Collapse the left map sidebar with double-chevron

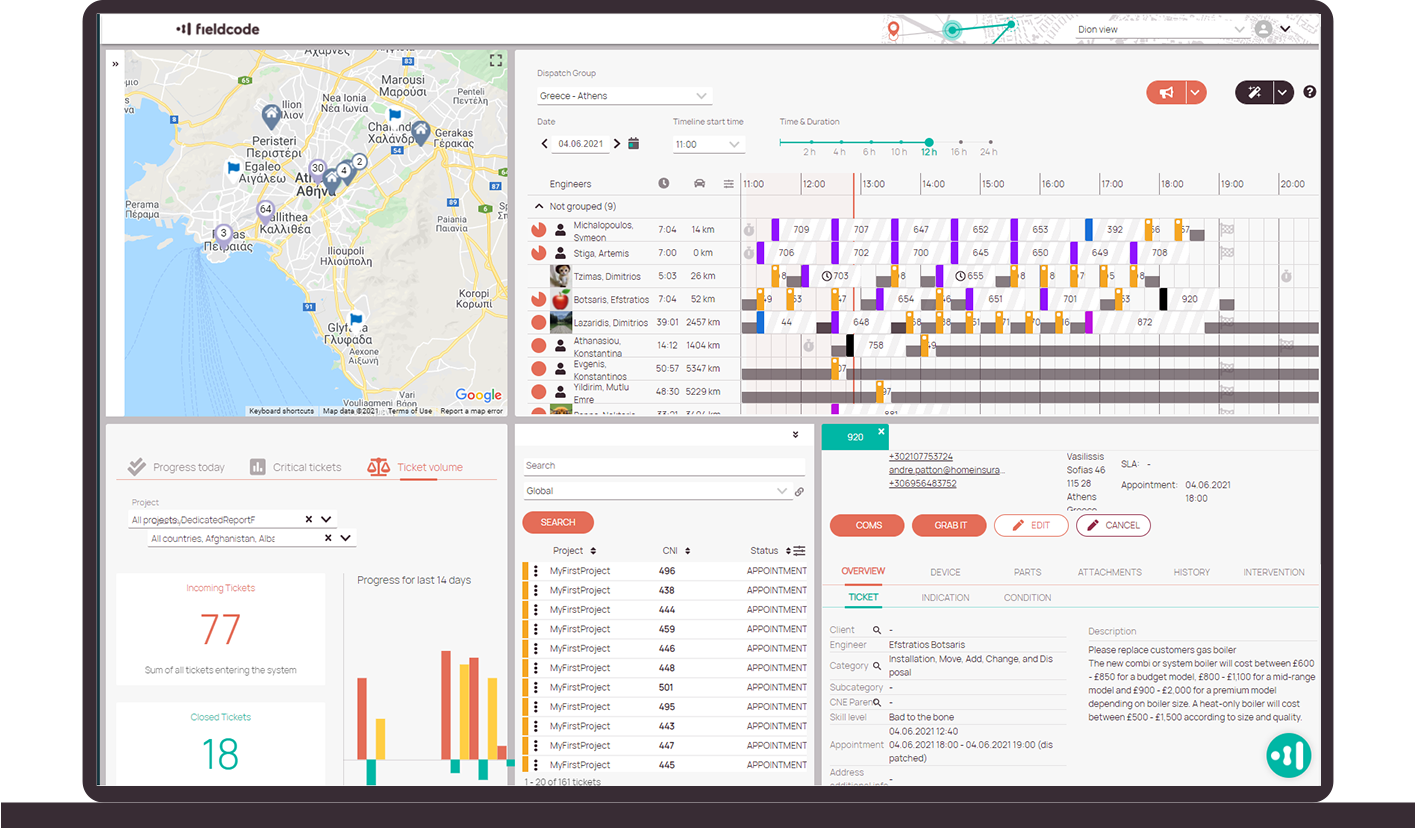117,63
